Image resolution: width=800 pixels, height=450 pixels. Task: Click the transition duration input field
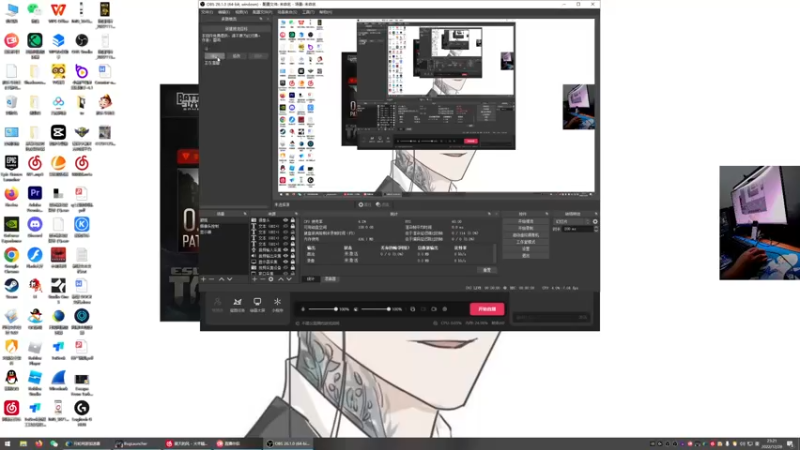click(x=578, y=229)
